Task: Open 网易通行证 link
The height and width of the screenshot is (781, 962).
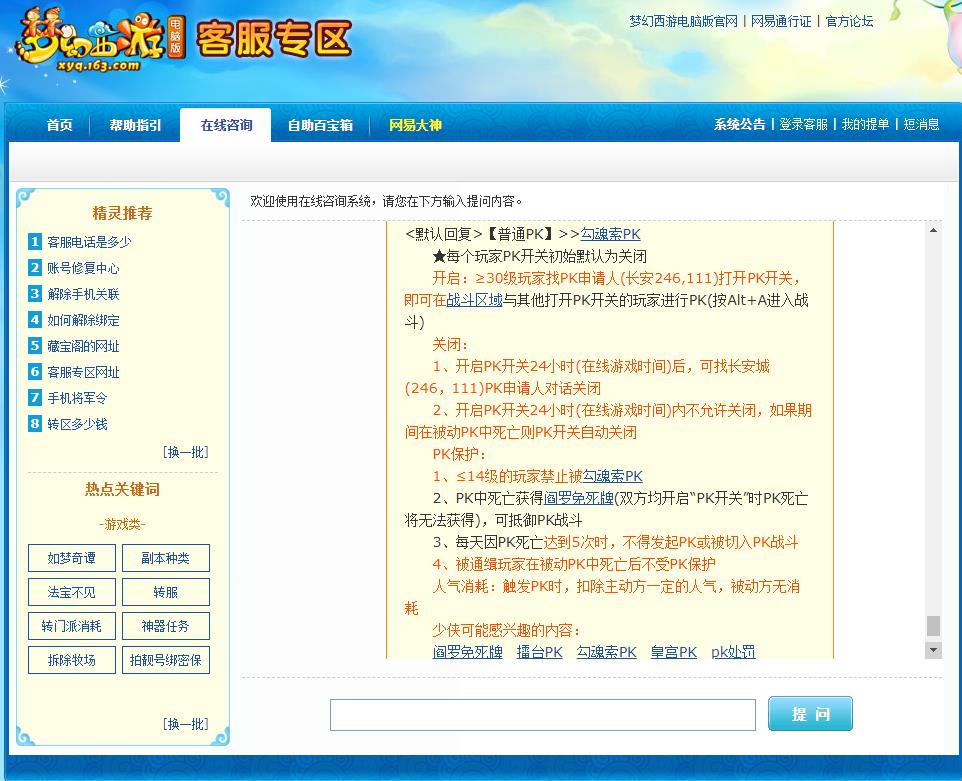Action: 779,21
